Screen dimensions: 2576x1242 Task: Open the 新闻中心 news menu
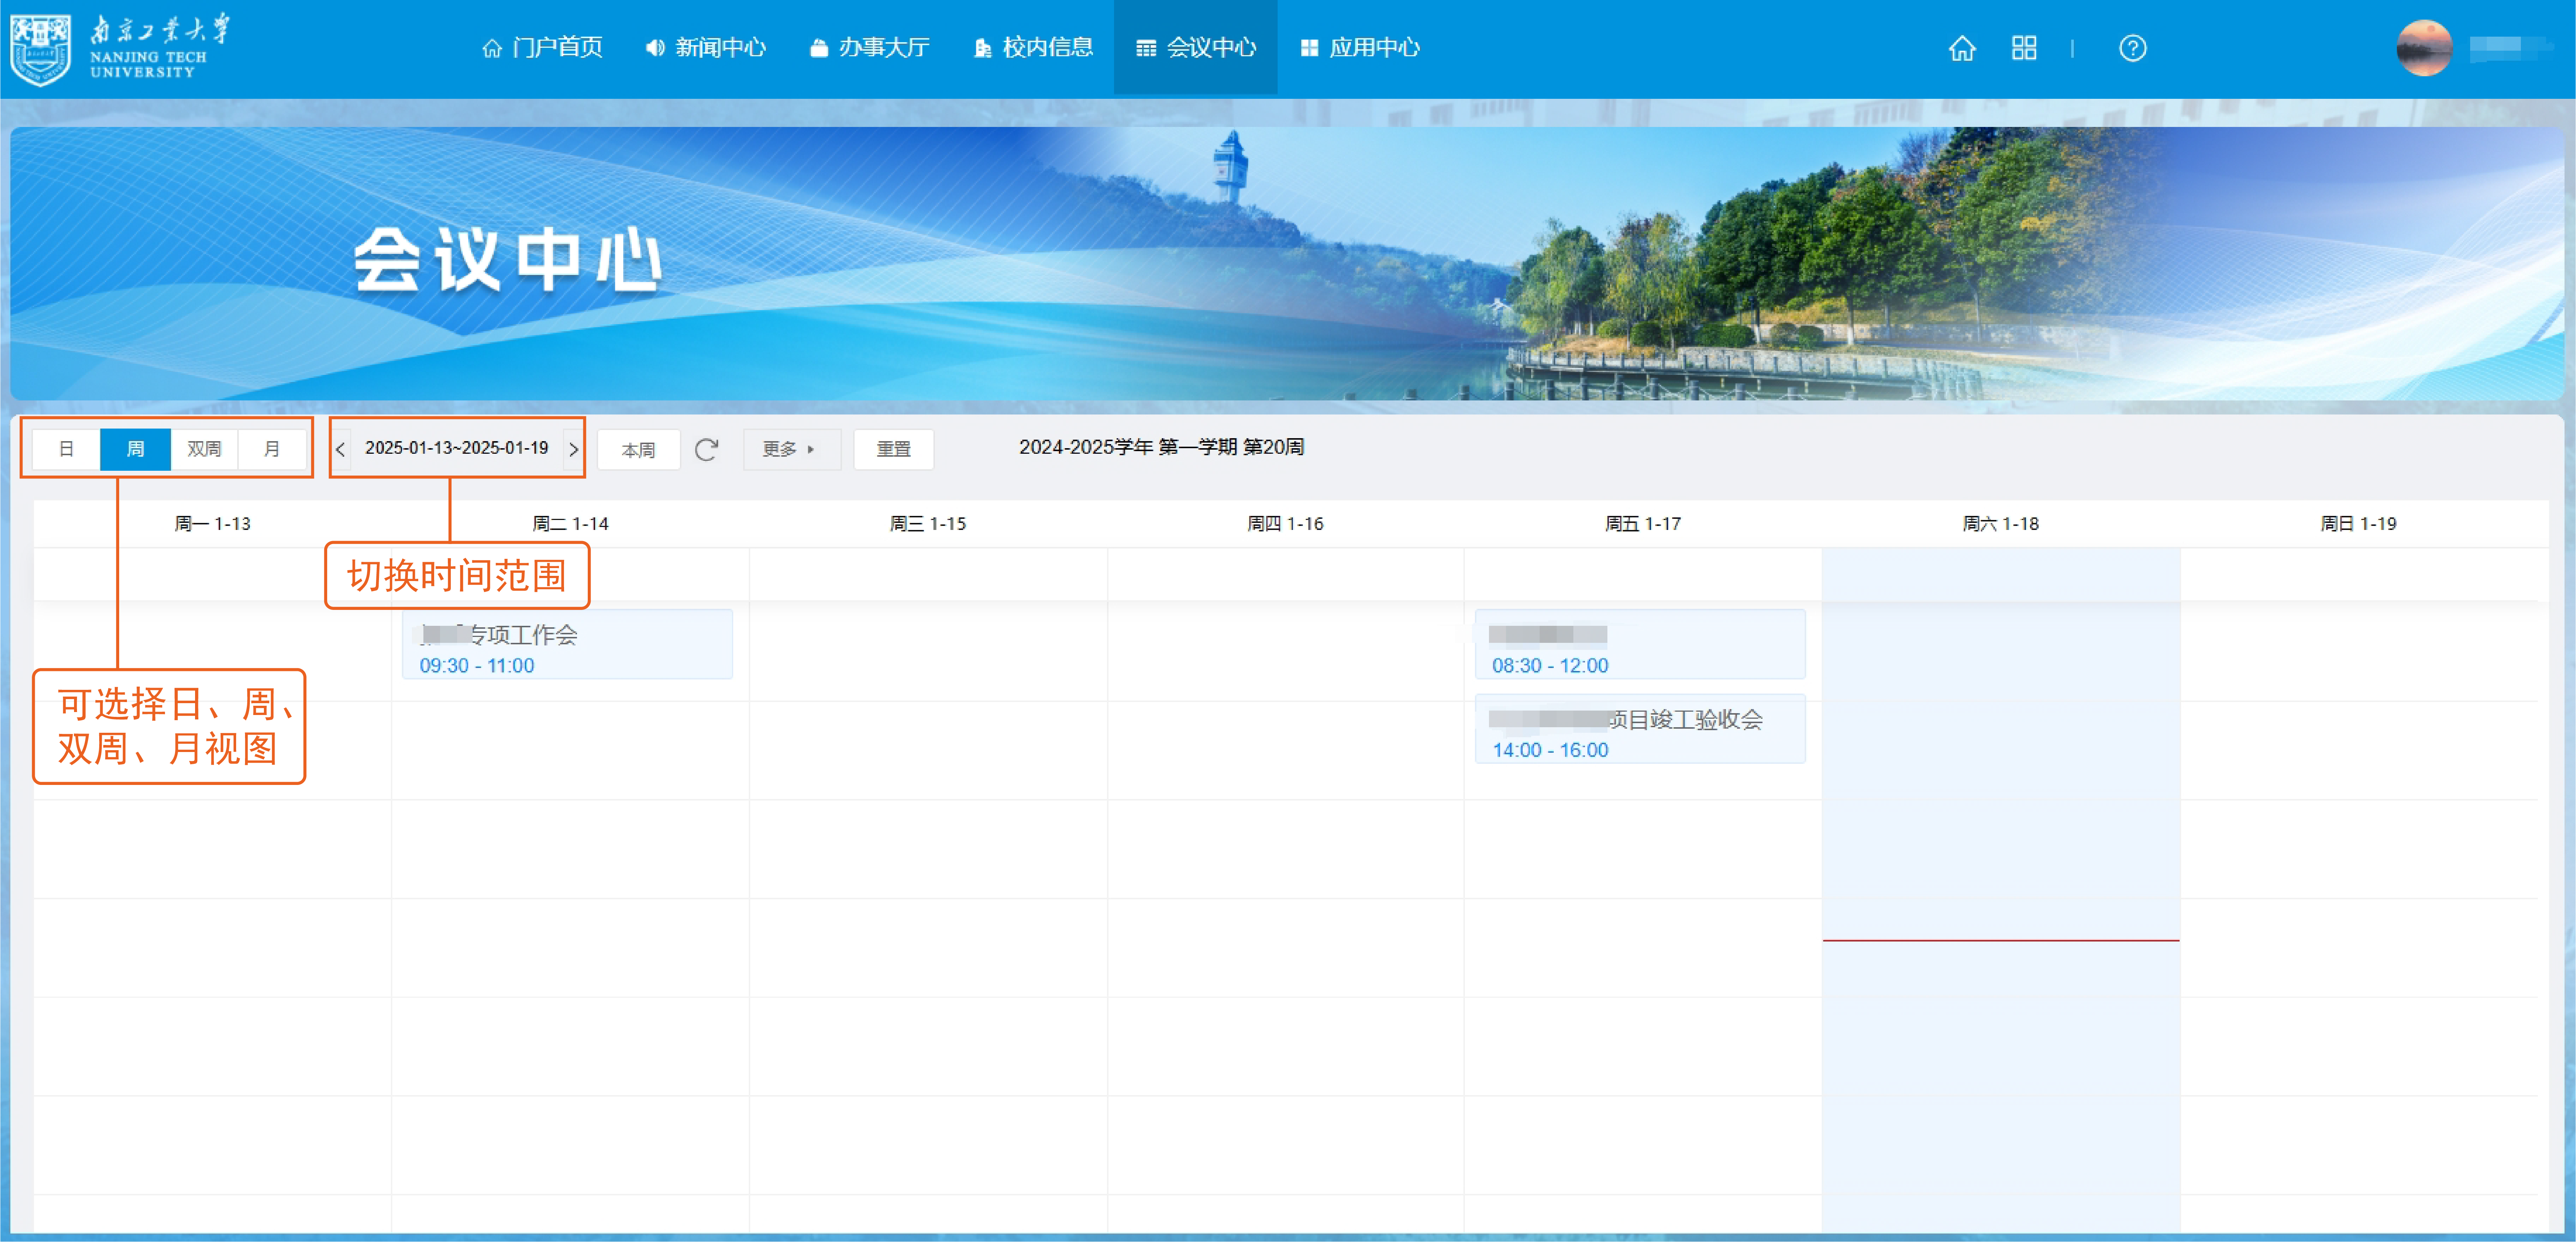click(x=706, y=48)
